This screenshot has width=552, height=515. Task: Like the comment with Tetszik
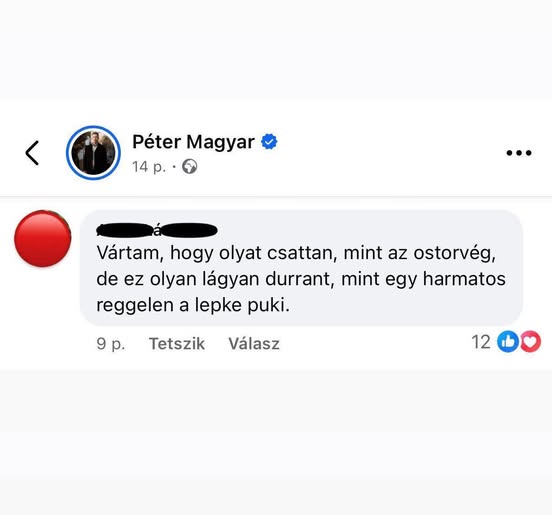(x=177, y=344)
